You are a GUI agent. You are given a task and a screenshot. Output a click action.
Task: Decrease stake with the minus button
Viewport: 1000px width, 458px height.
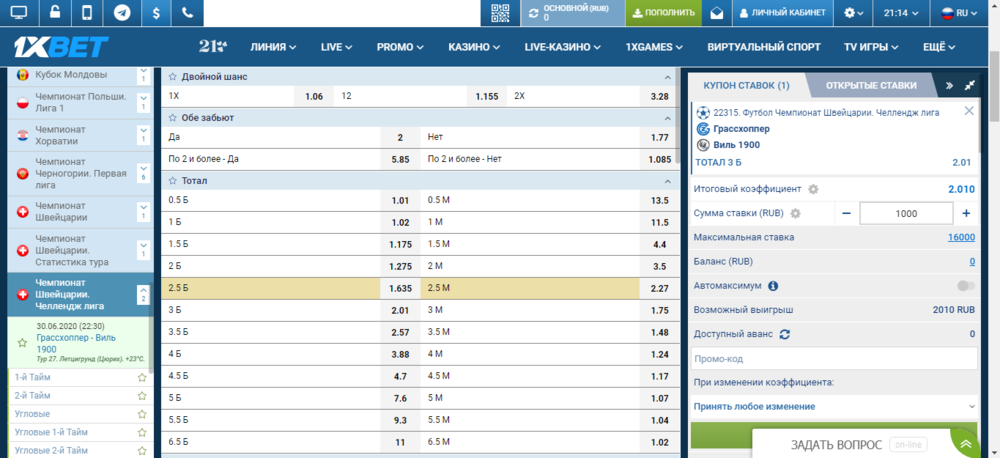pos(846,214)
